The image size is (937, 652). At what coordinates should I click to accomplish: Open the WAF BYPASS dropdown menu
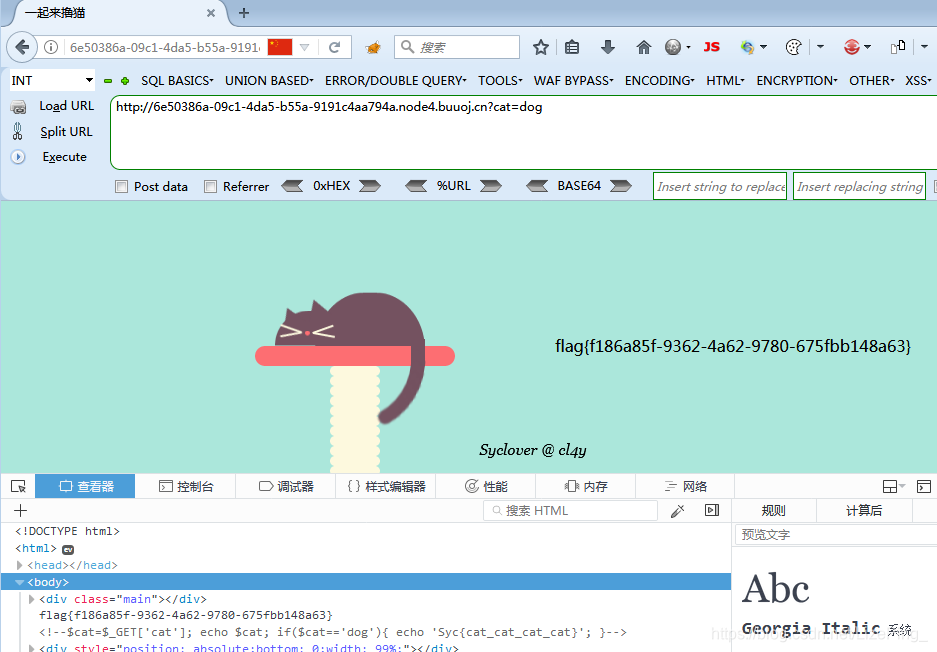[x=574, y=81]
